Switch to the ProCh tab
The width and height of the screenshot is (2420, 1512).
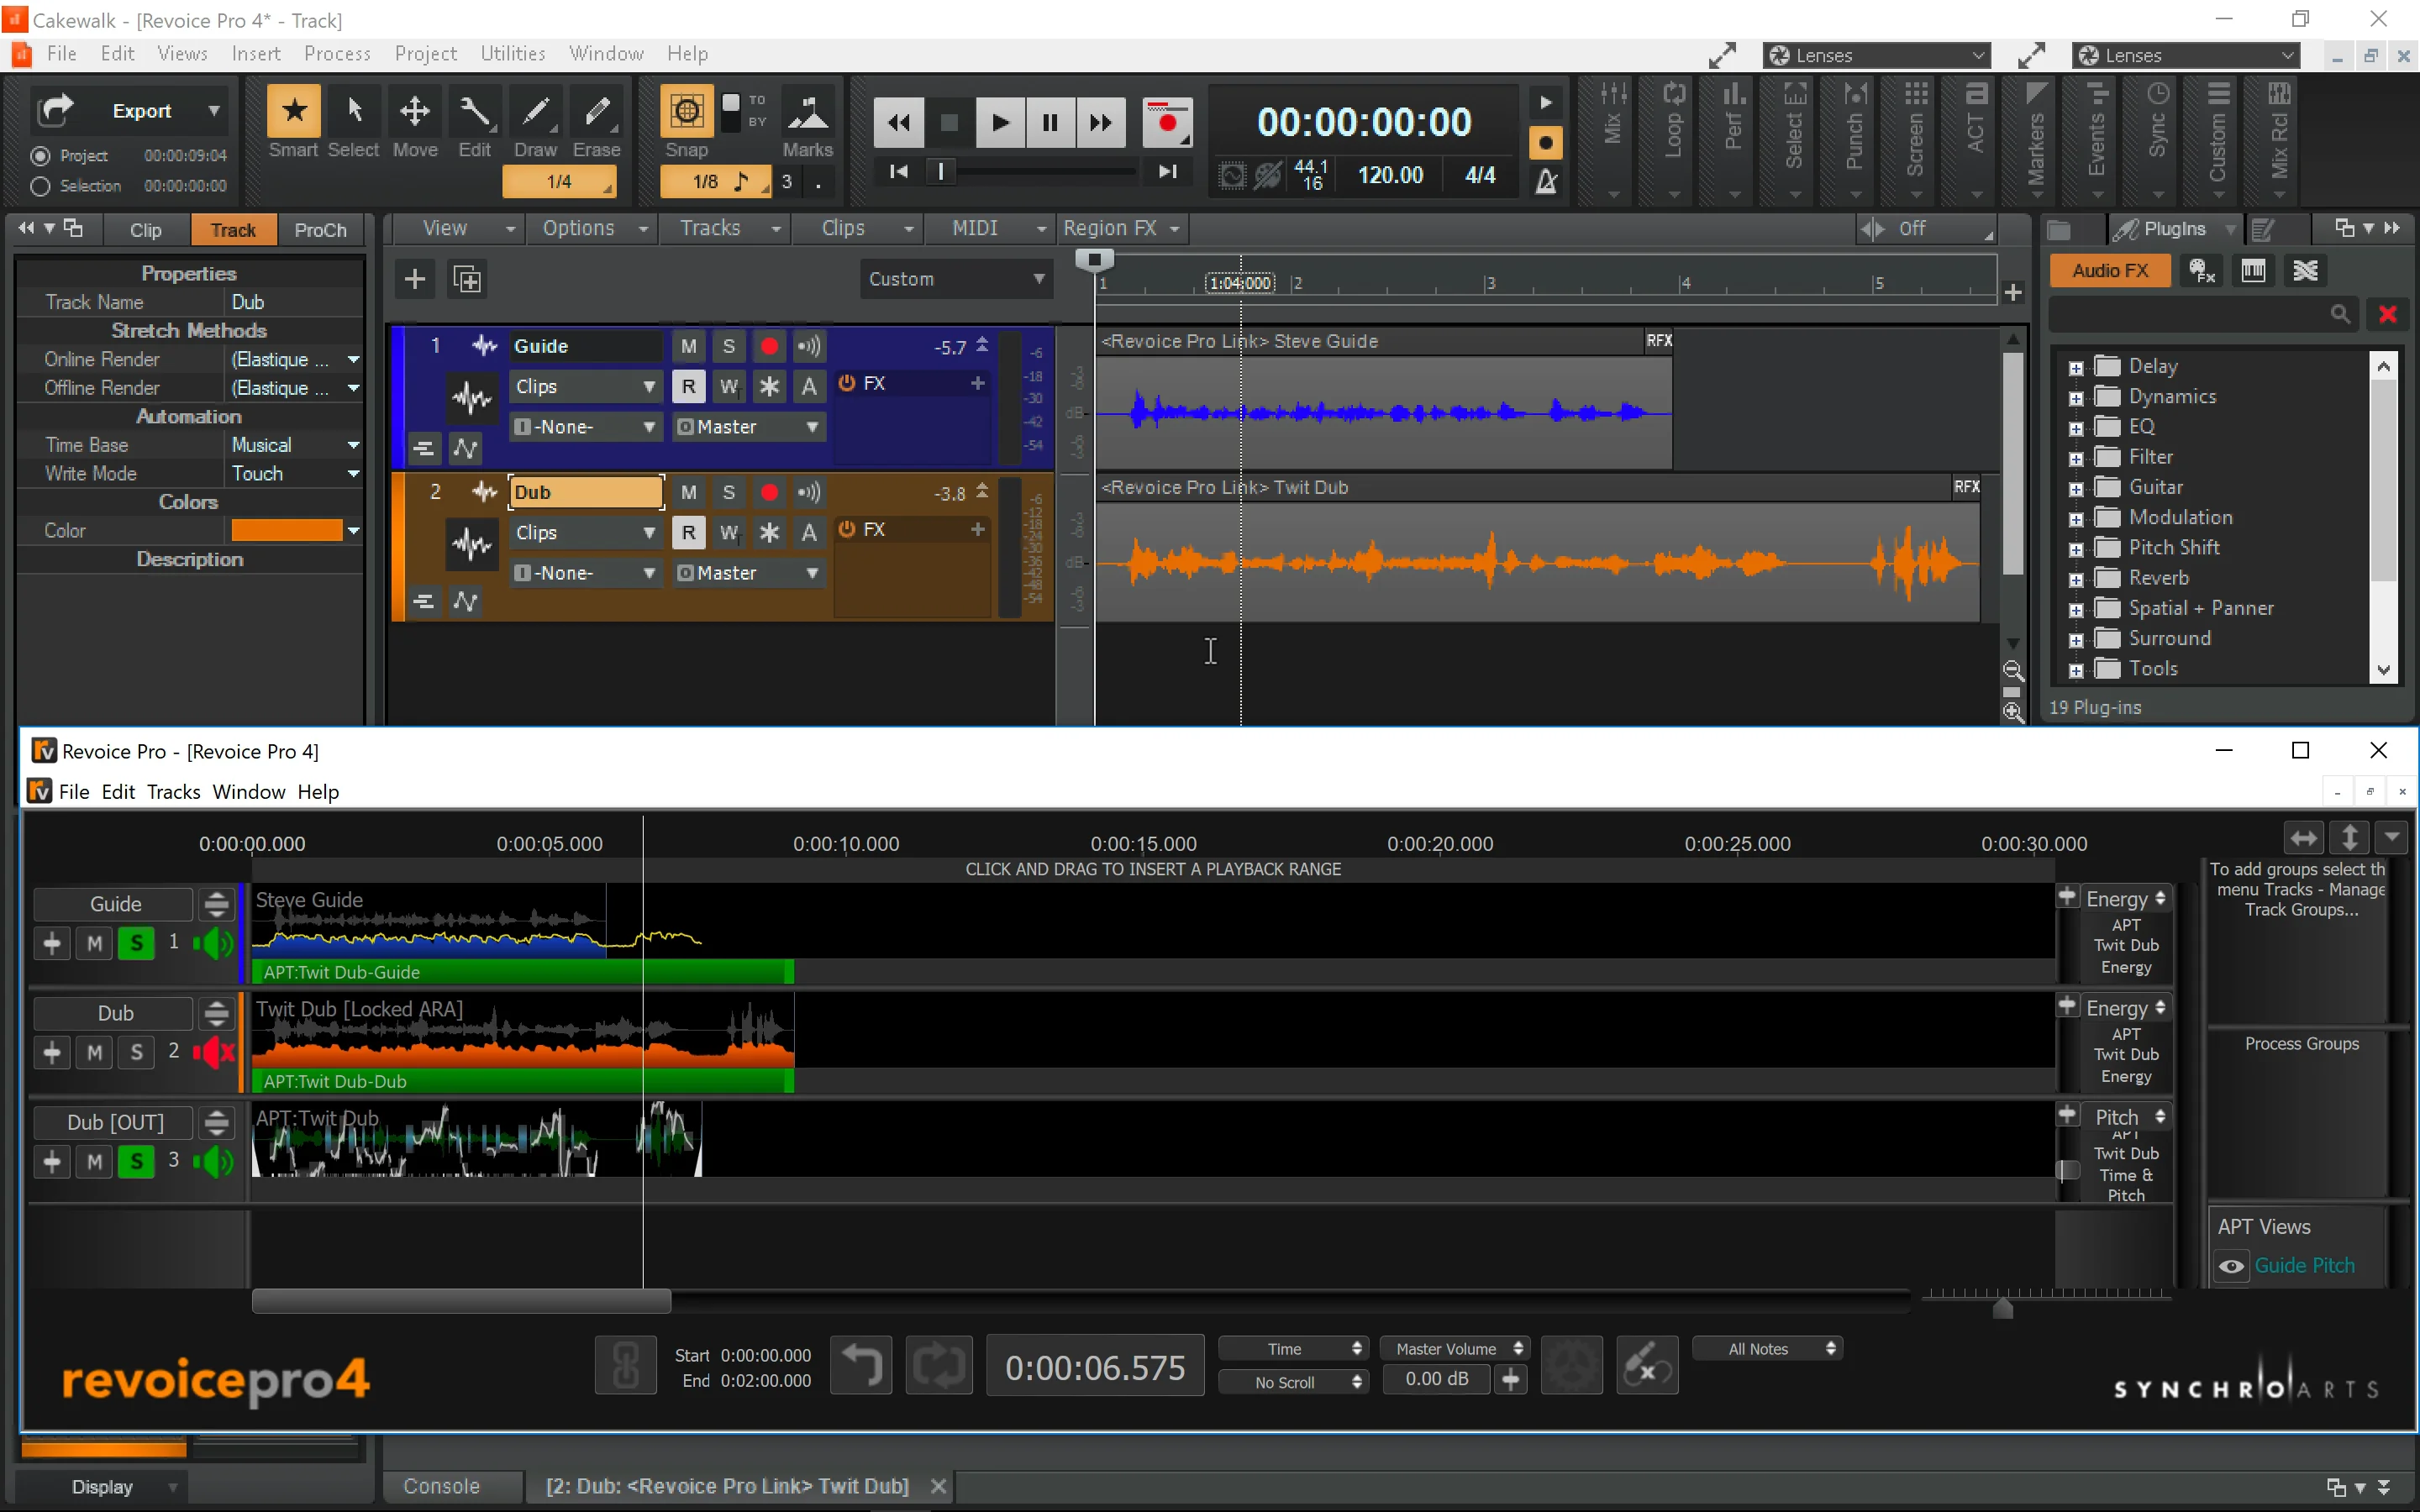(x=320, y=230)
